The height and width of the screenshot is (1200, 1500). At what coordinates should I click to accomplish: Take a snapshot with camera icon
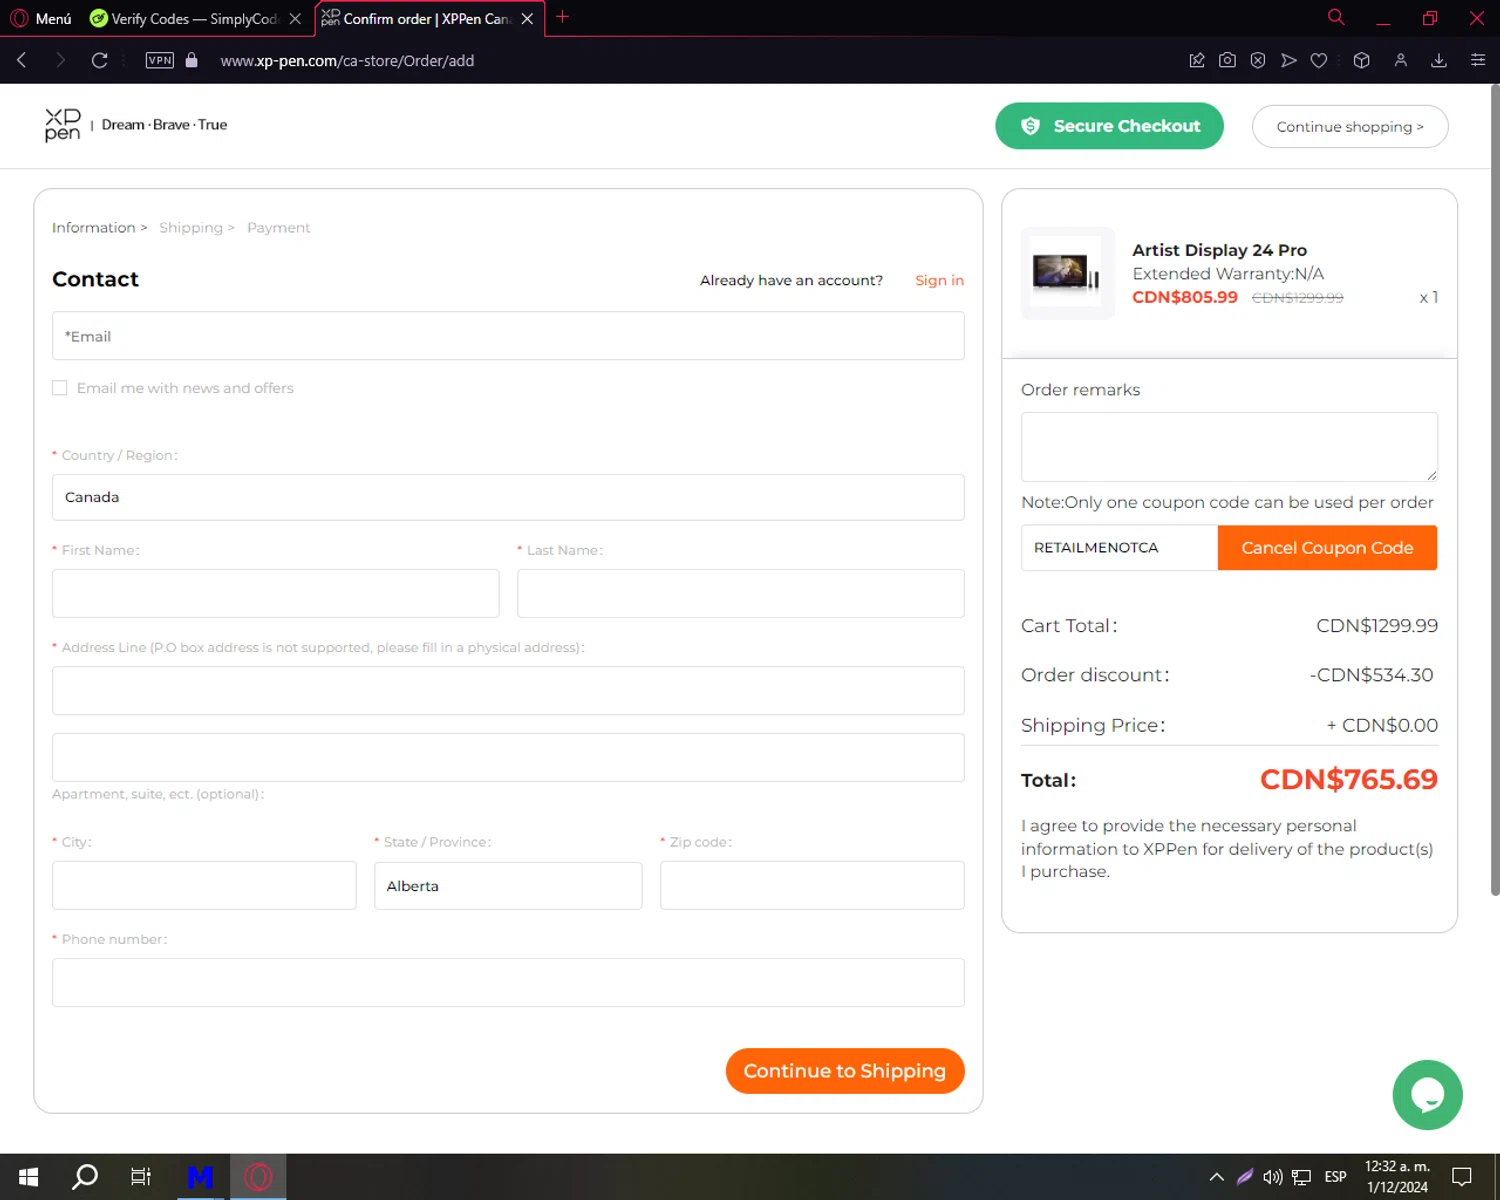1227,60
